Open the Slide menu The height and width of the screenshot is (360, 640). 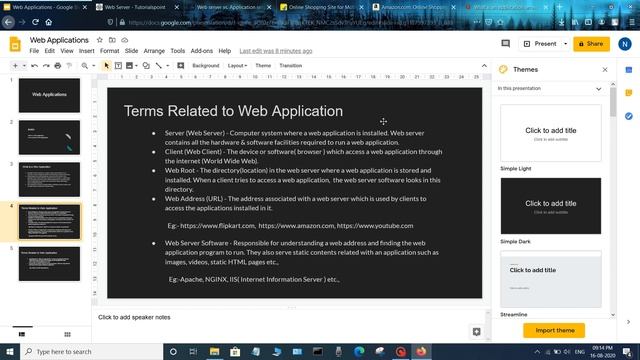[x=131, y=51]
